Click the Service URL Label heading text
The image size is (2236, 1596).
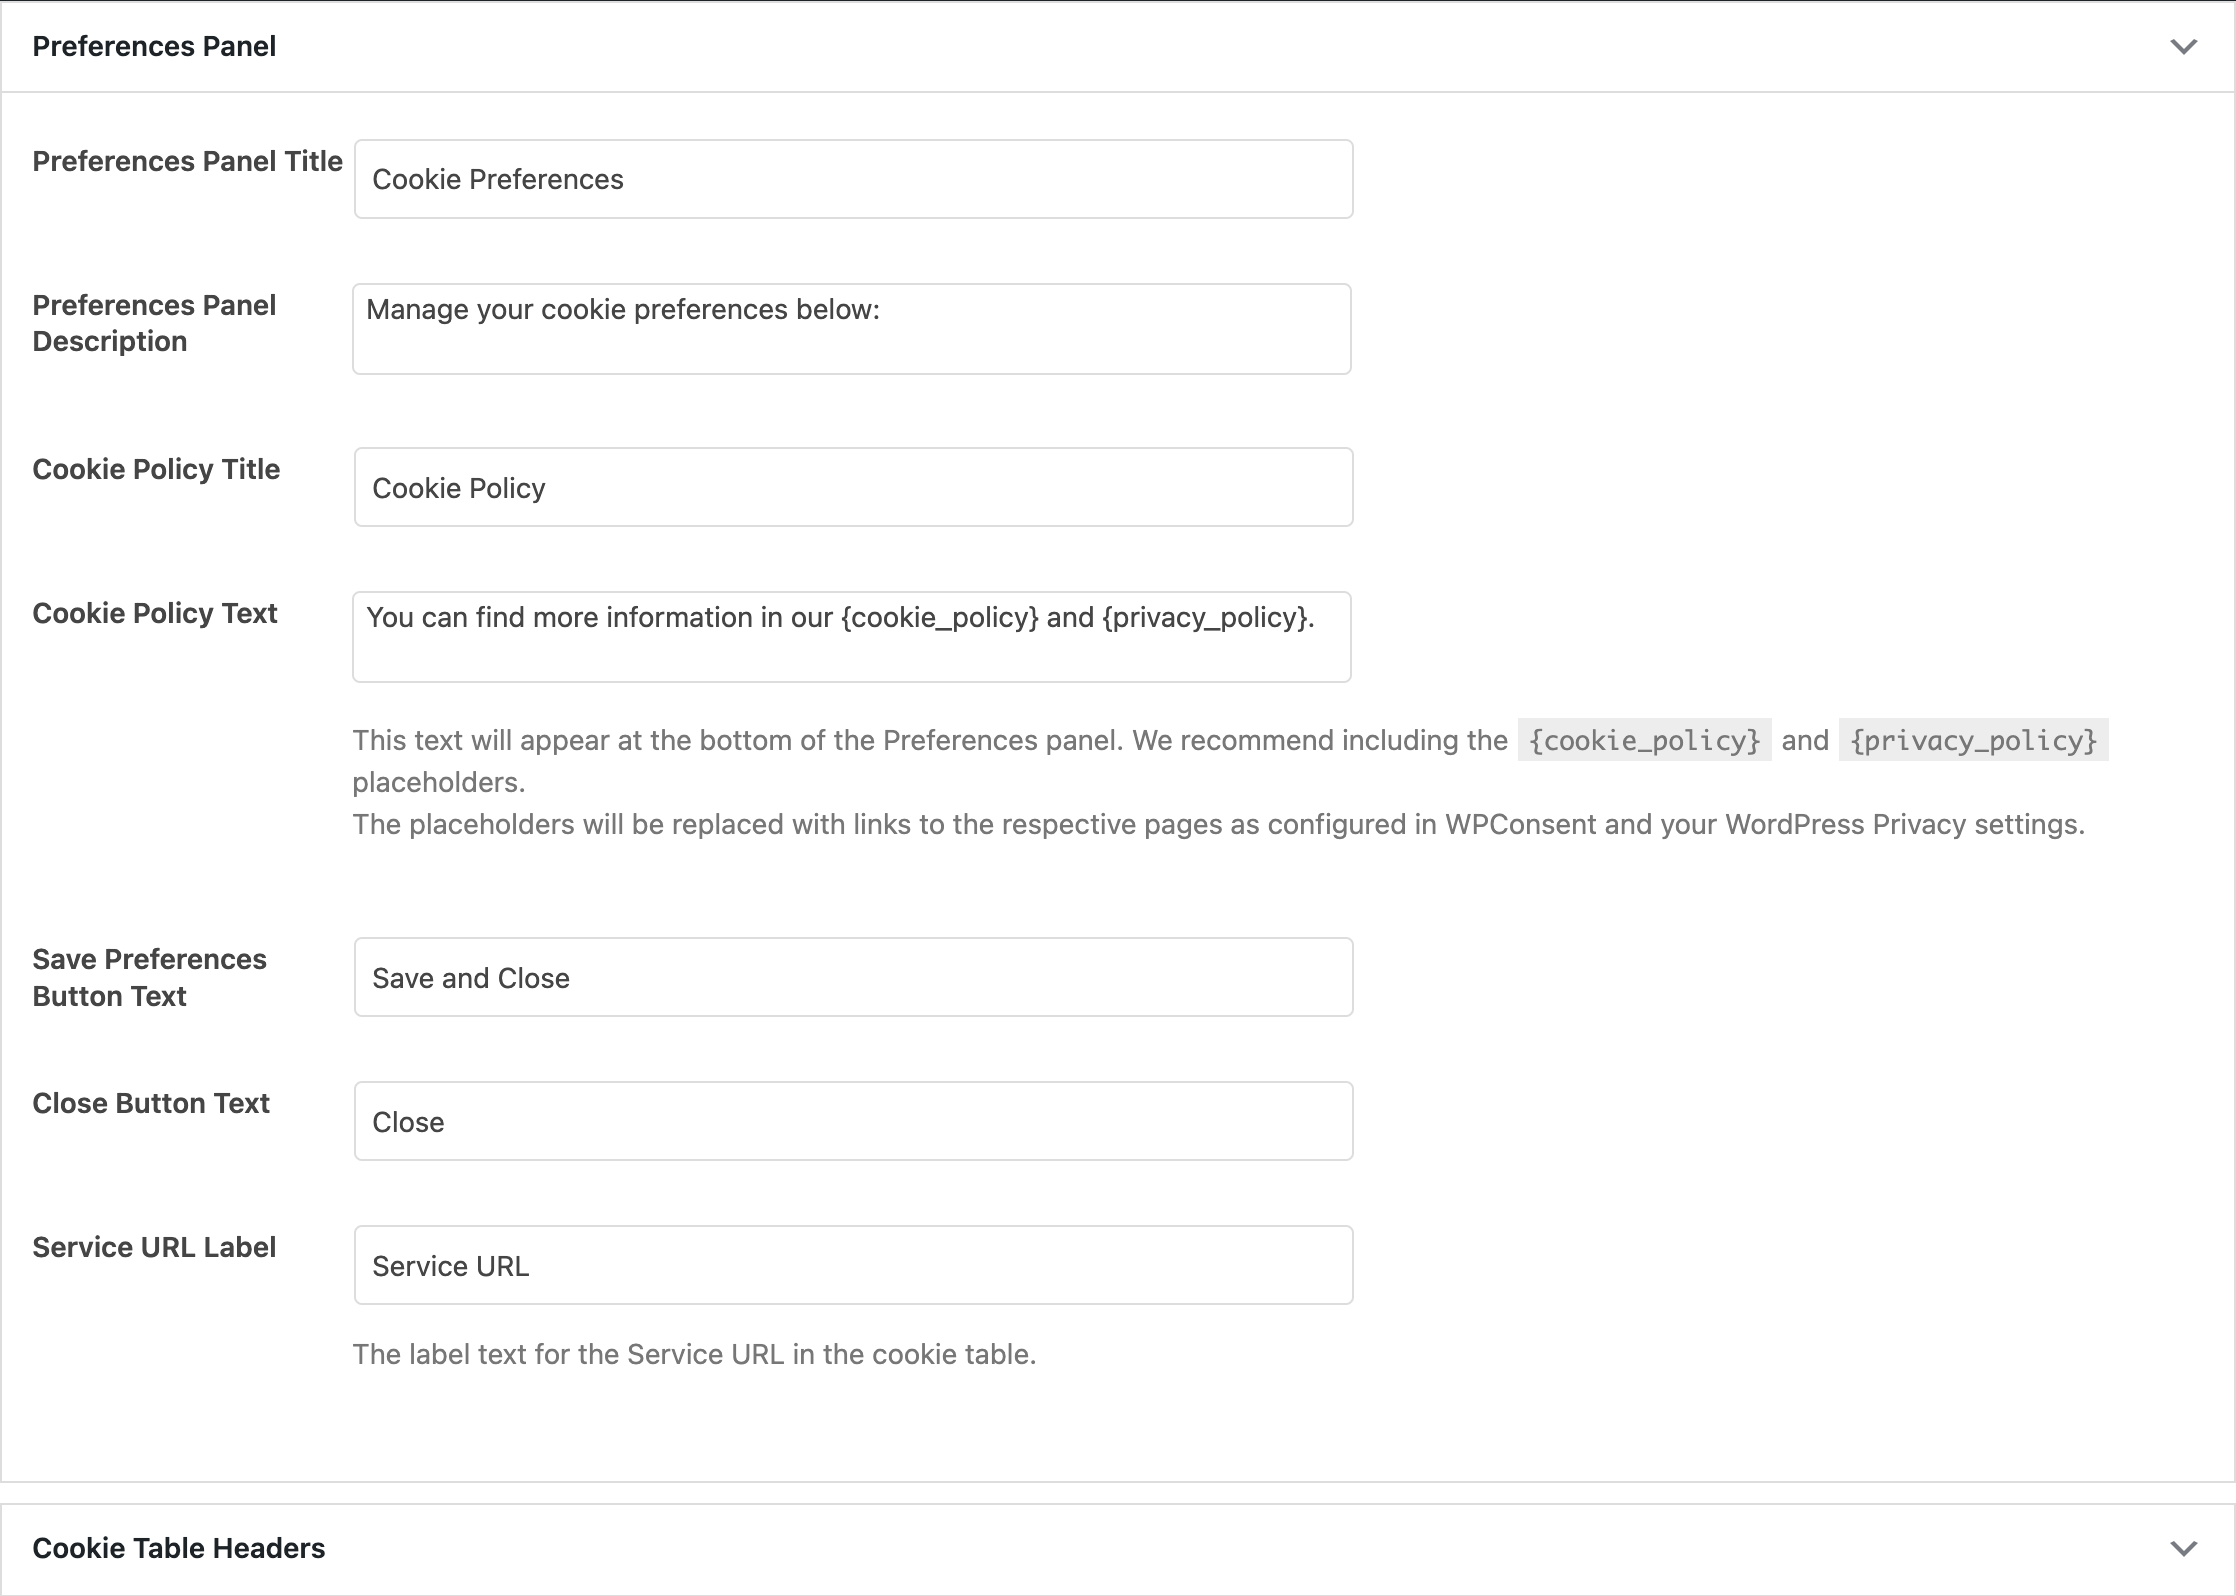click(154, 1246)
